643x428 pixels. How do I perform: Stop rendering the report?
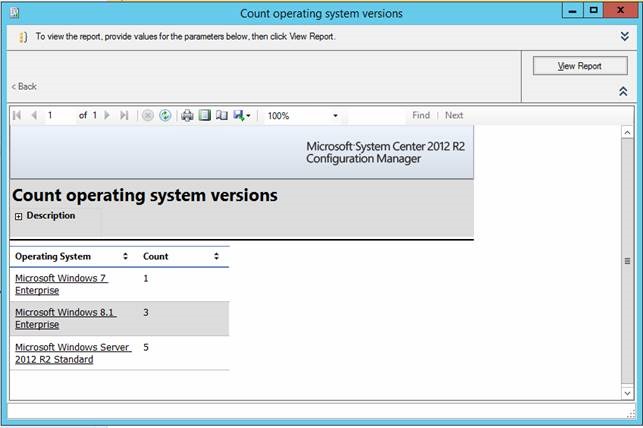[148, 116]
